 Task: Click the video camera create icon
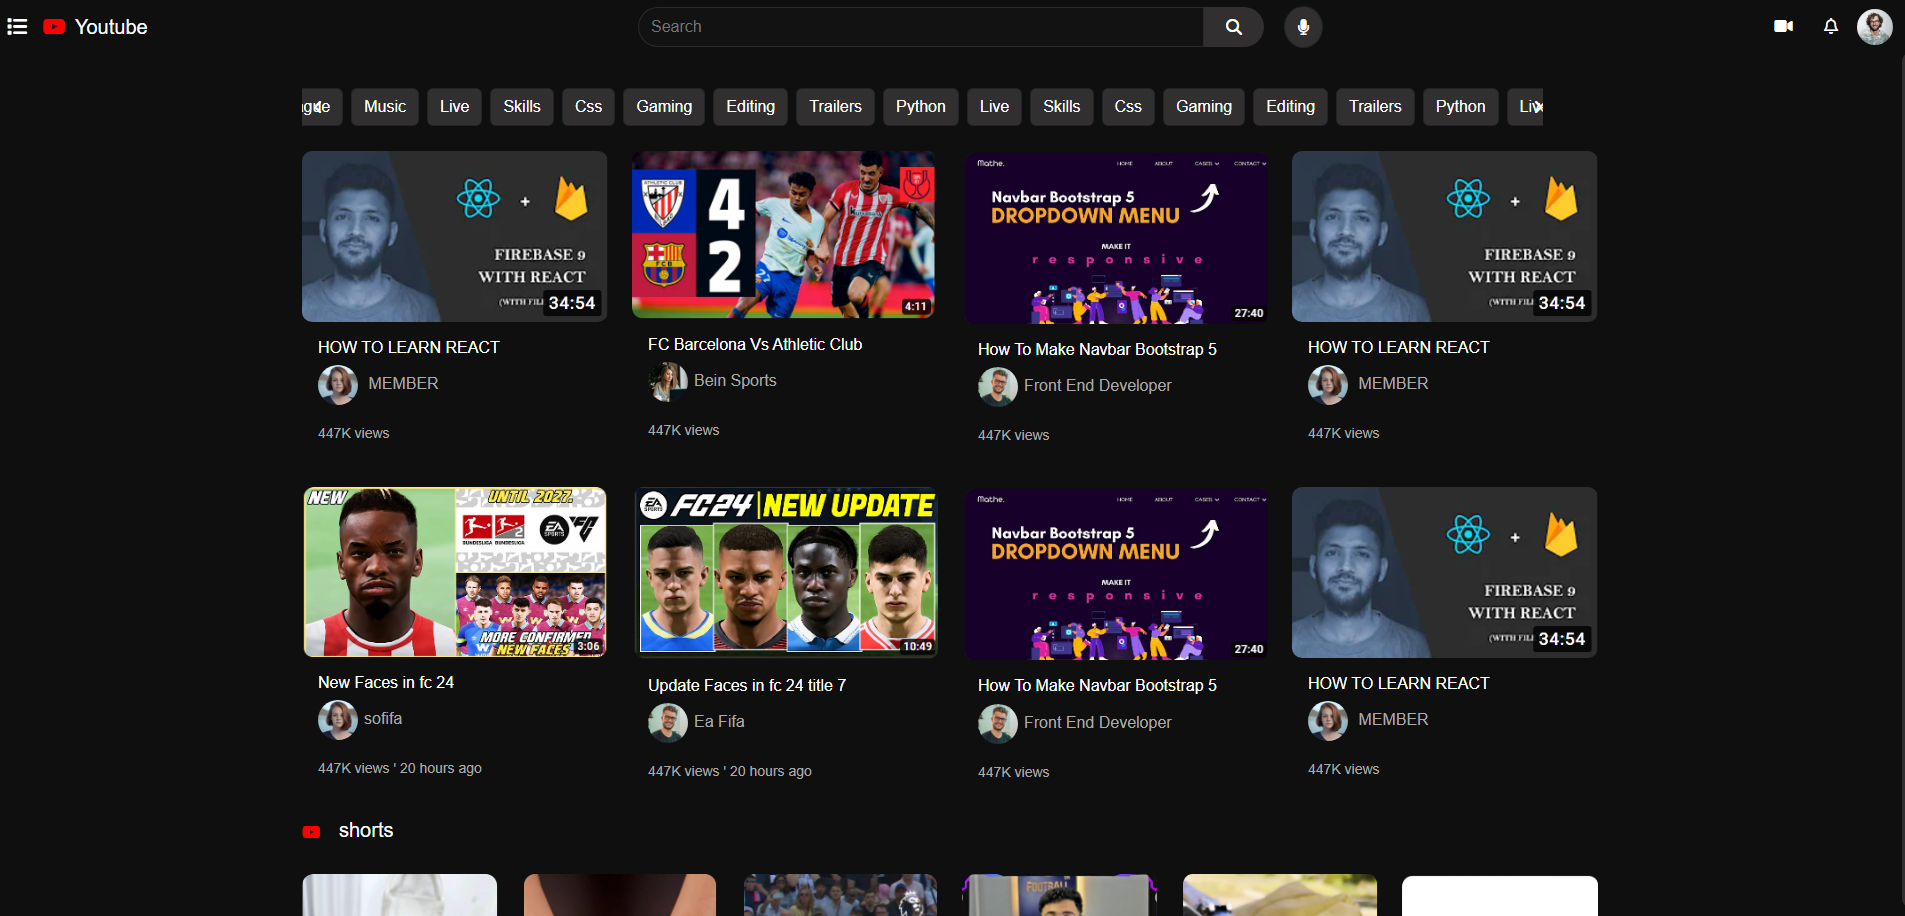pyautogui.click(x=1783, y=27)
